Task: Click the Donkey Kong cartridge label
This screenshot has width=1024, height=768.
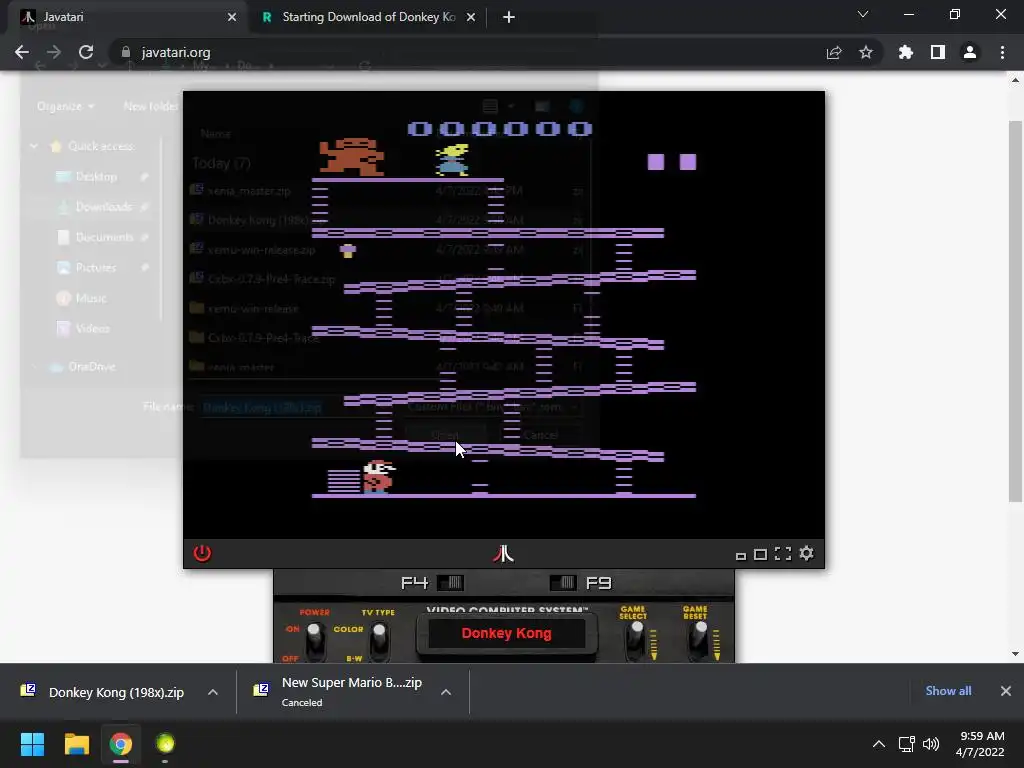Action: click(x=507, y=633)
